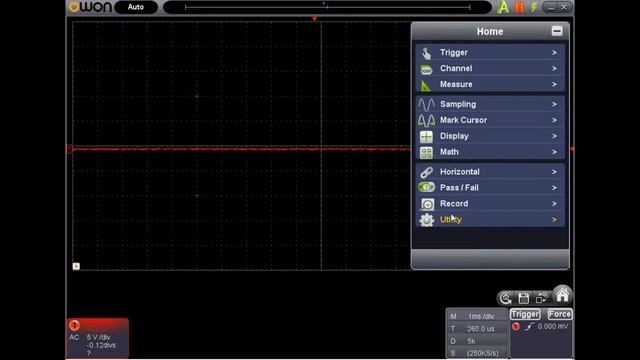The image size is (640, 360).
Task: Click the Trigger button in bottom panel
Action: 525,314
